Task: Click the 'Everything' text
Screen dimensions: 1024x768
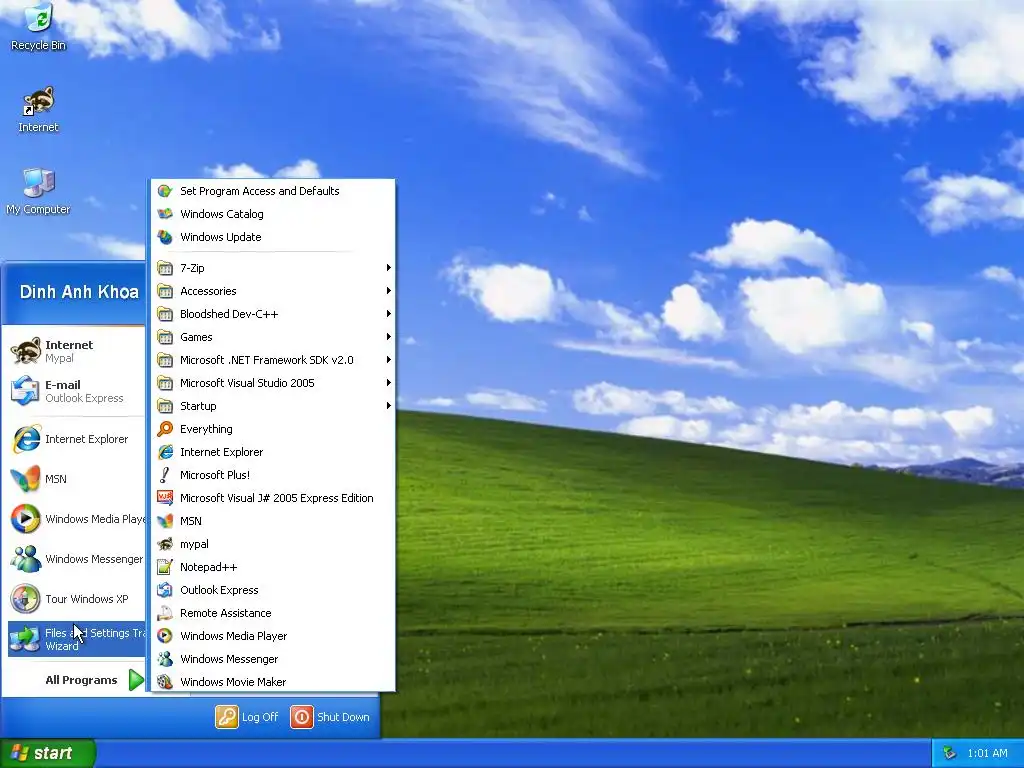Action: click(x=206, y=429)
